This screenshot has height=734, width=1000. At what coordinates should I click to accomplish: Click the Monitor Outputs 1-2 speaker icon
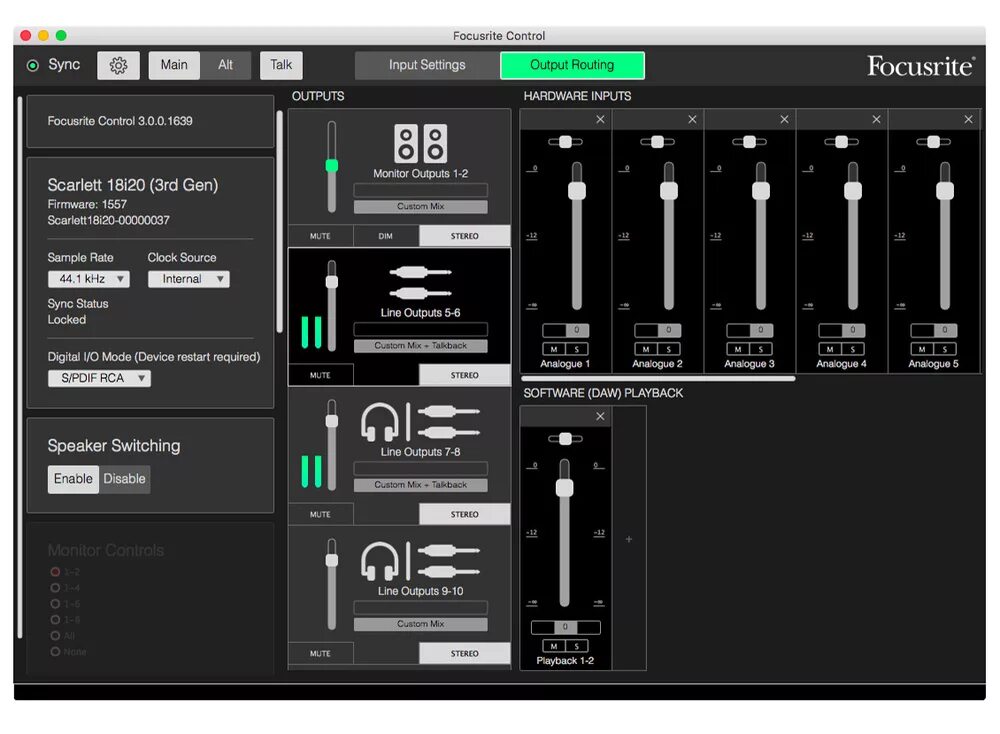(x=420, y=143)
